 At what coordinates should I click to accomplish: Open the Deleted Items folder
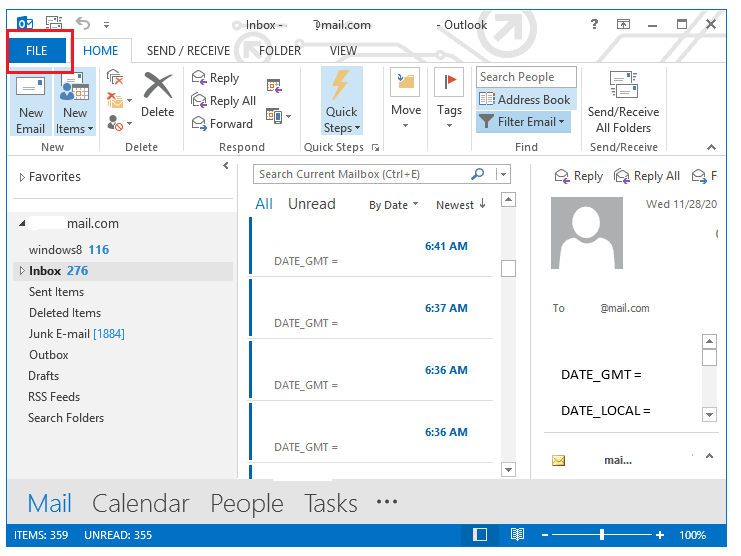coord(65,313)
